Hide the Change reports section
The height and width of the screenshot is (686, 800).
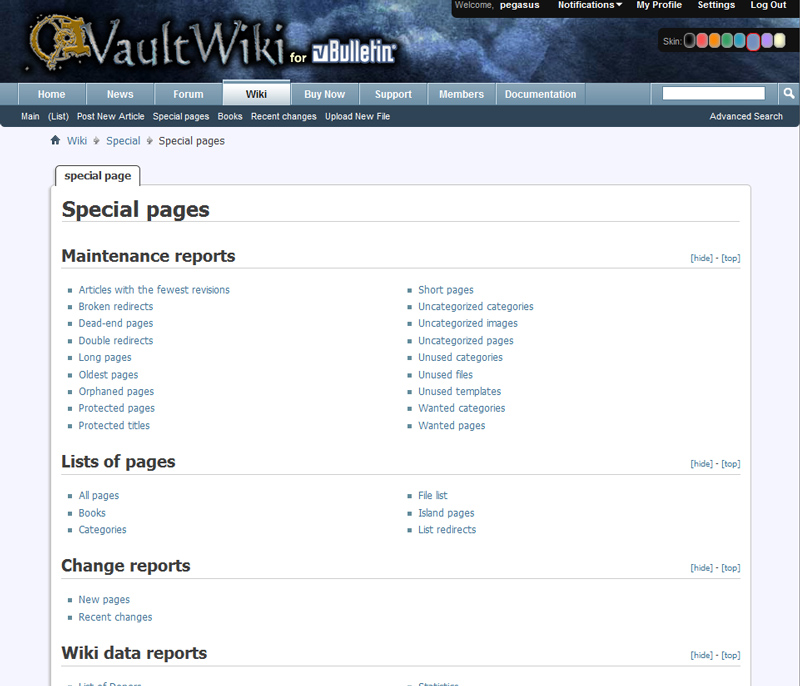pos(702,568)
